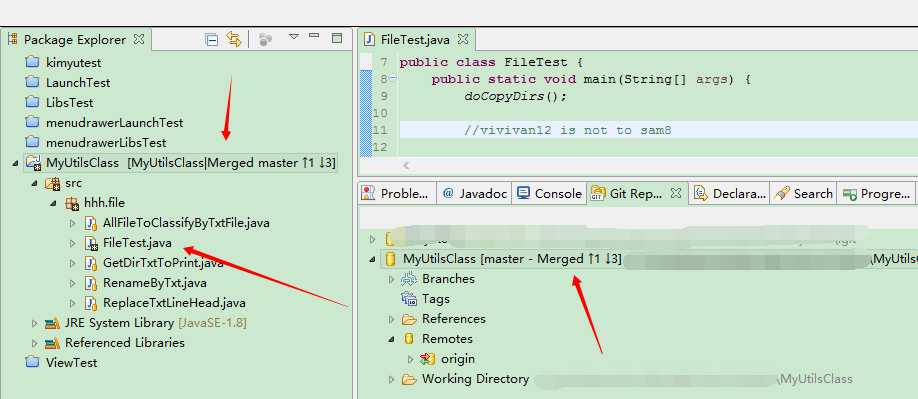Select MyUtilsClass project row in Package Explorer
The width and height of the screenshot is (918, 399).
point(180,163)
